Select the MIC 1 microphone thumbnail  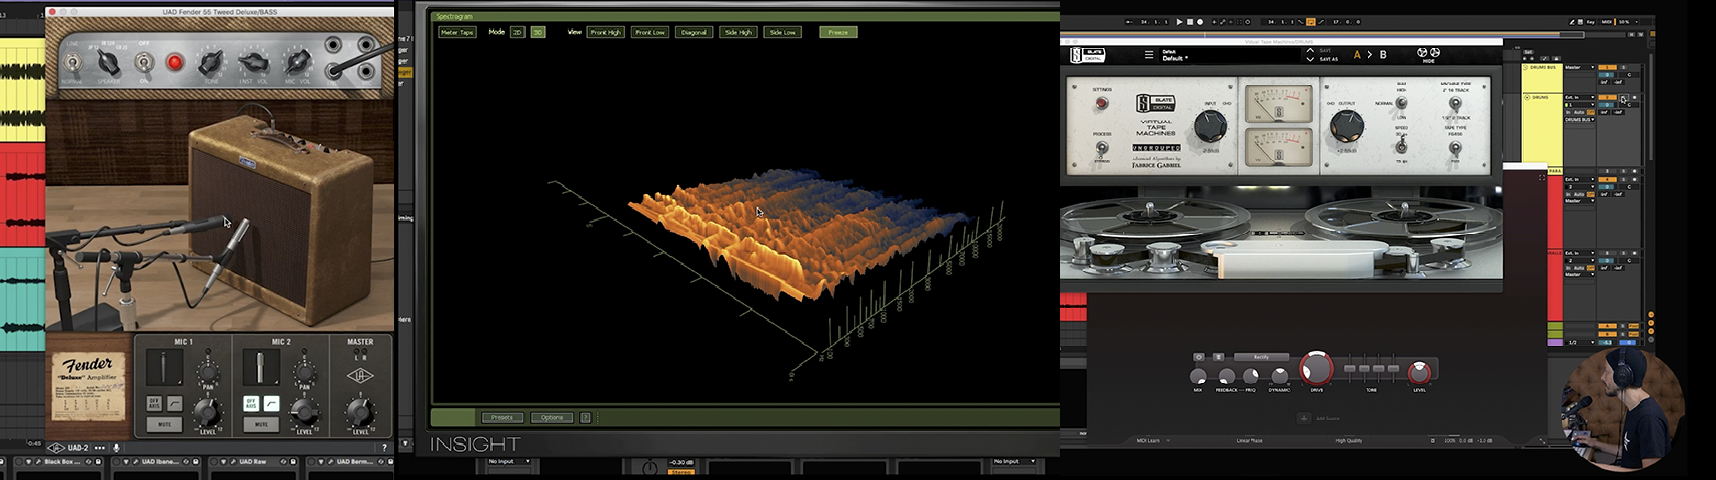(165, 367)
